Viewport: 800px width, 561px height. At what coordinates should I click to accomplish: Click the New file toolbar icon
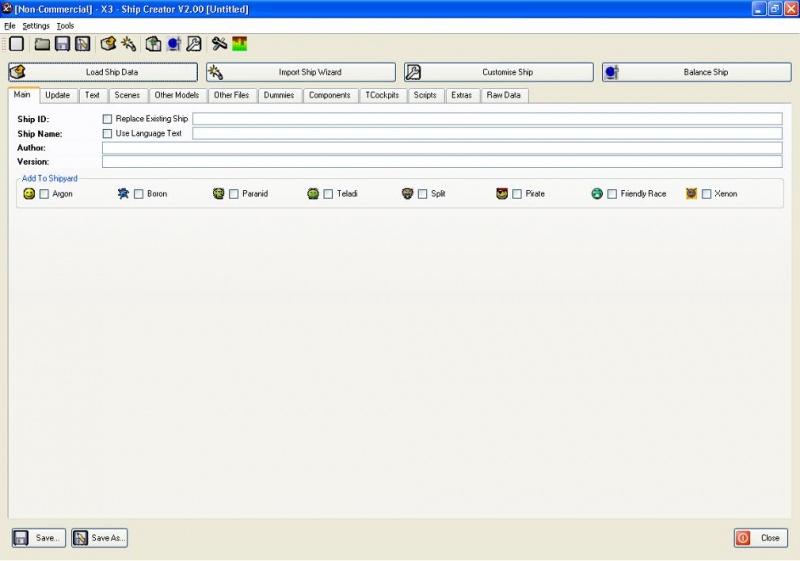(x=16, y=44)
